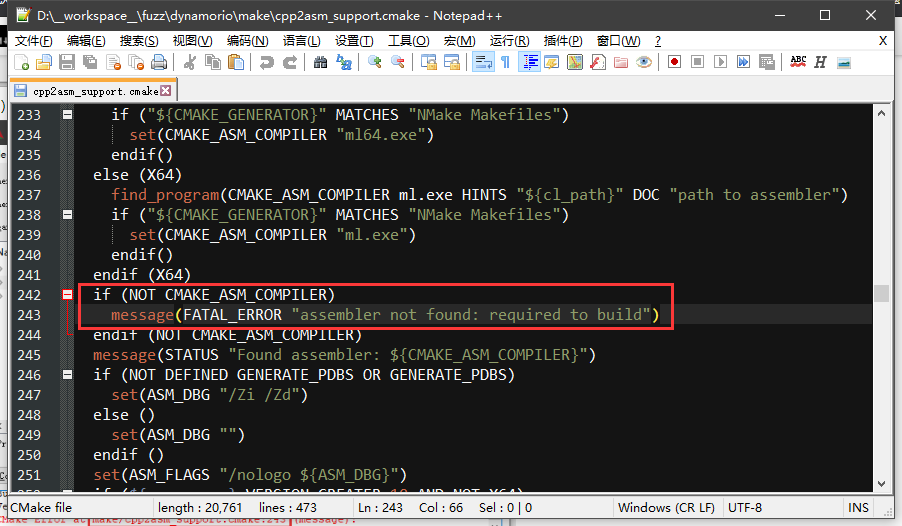Save the current file via floppy icon
The image size is (902, 526).
tap(67, 62)
